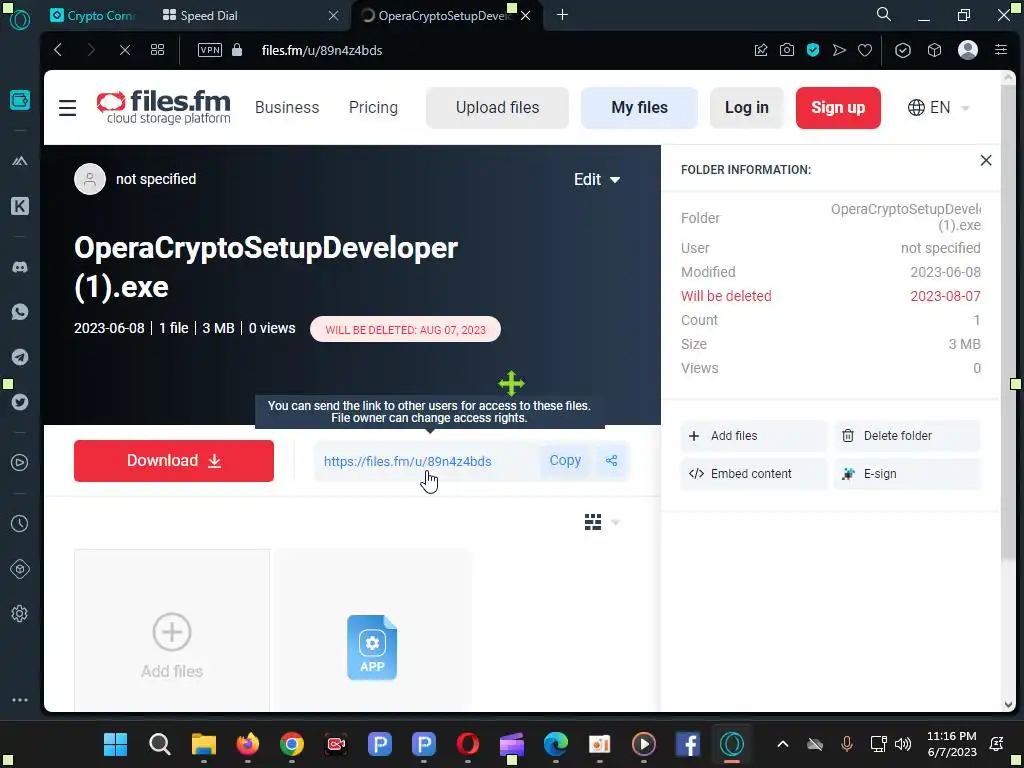Click Delete folder button
The image size is (1024, 768).
[x=907, y=436]
